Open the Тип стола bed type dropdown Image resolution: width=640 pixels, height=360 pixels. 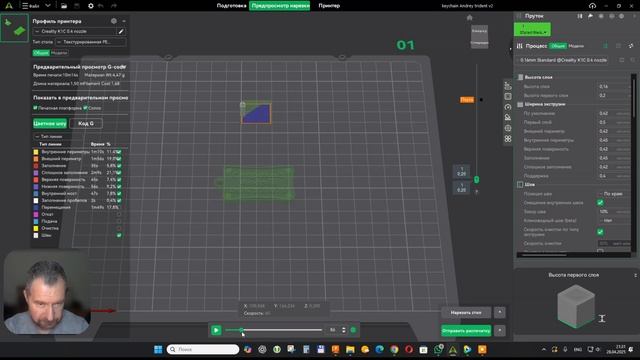pyautogui.click(x=91, y=42)
